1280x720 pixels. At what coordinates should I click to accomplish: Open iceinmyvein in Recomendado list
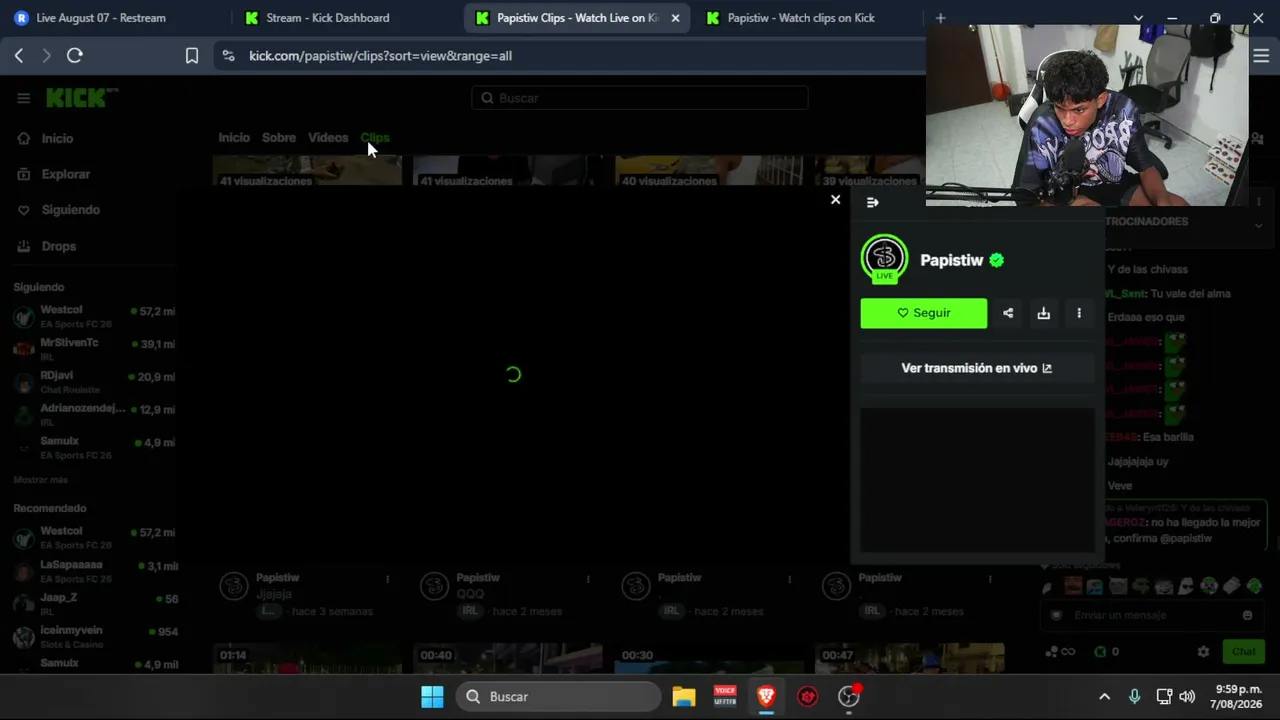pyautogui.click(x=95, y=637)
